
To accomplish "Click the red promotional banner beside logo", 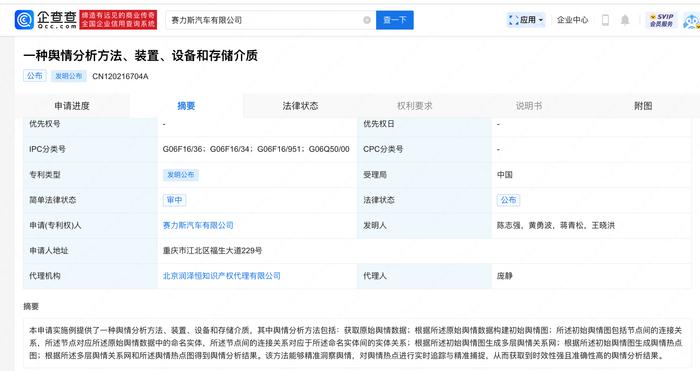I will pyautogui.click(x=118, y=20).
